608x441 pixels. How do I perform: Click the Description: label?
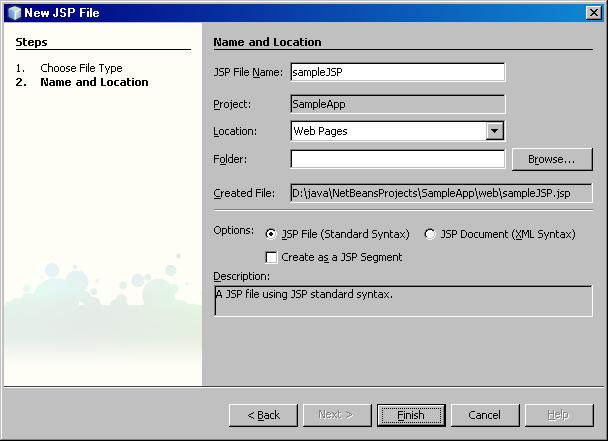242,276
